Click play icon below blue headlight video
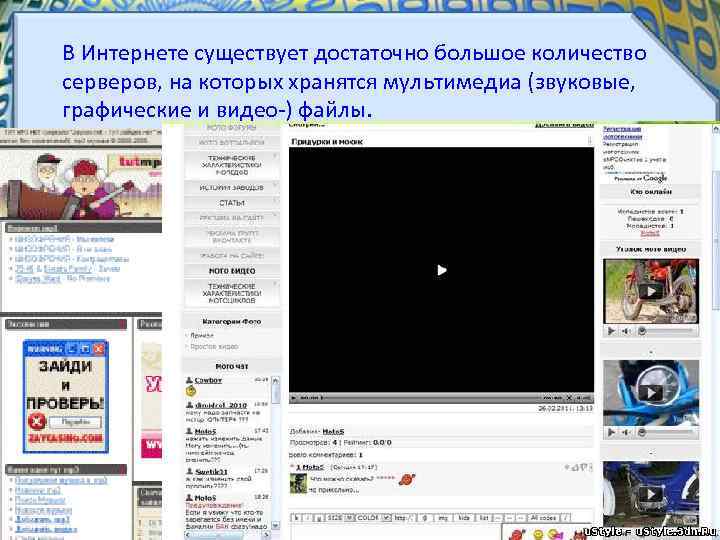This screenshot has width=720, height=540. 611,432
